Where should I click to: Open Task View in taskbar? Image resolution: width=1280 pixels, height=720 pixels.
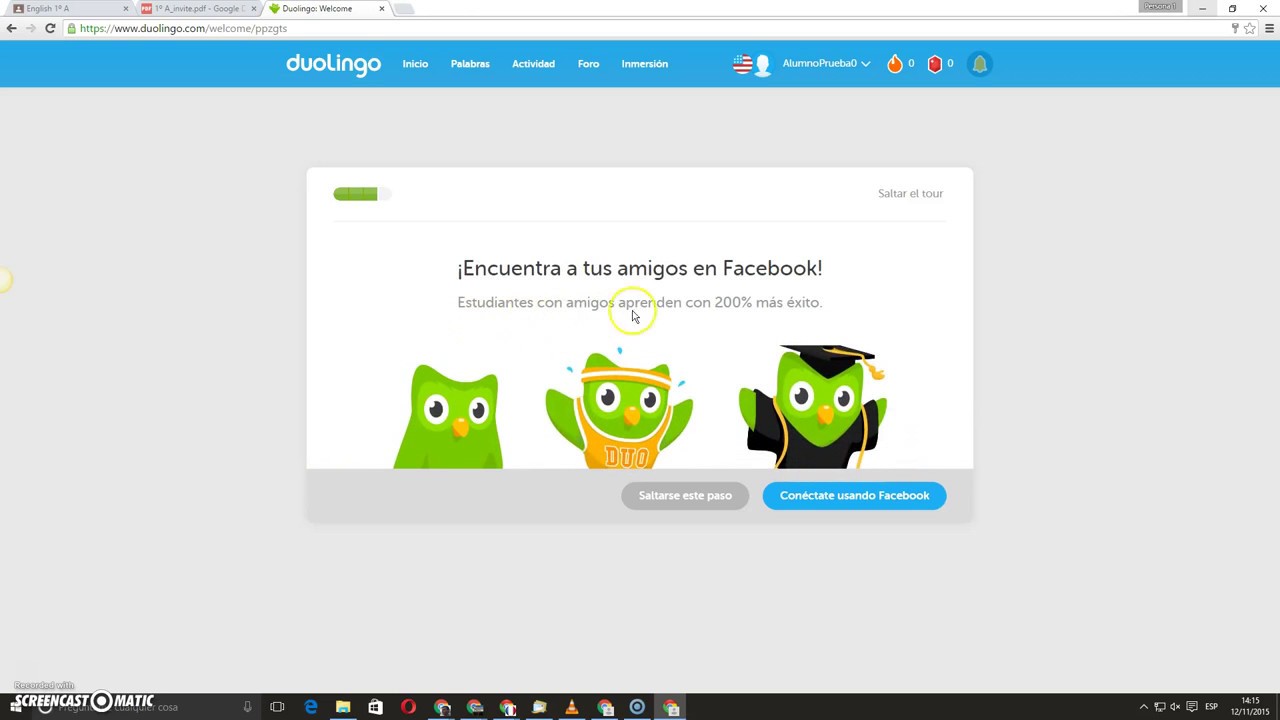277,707
